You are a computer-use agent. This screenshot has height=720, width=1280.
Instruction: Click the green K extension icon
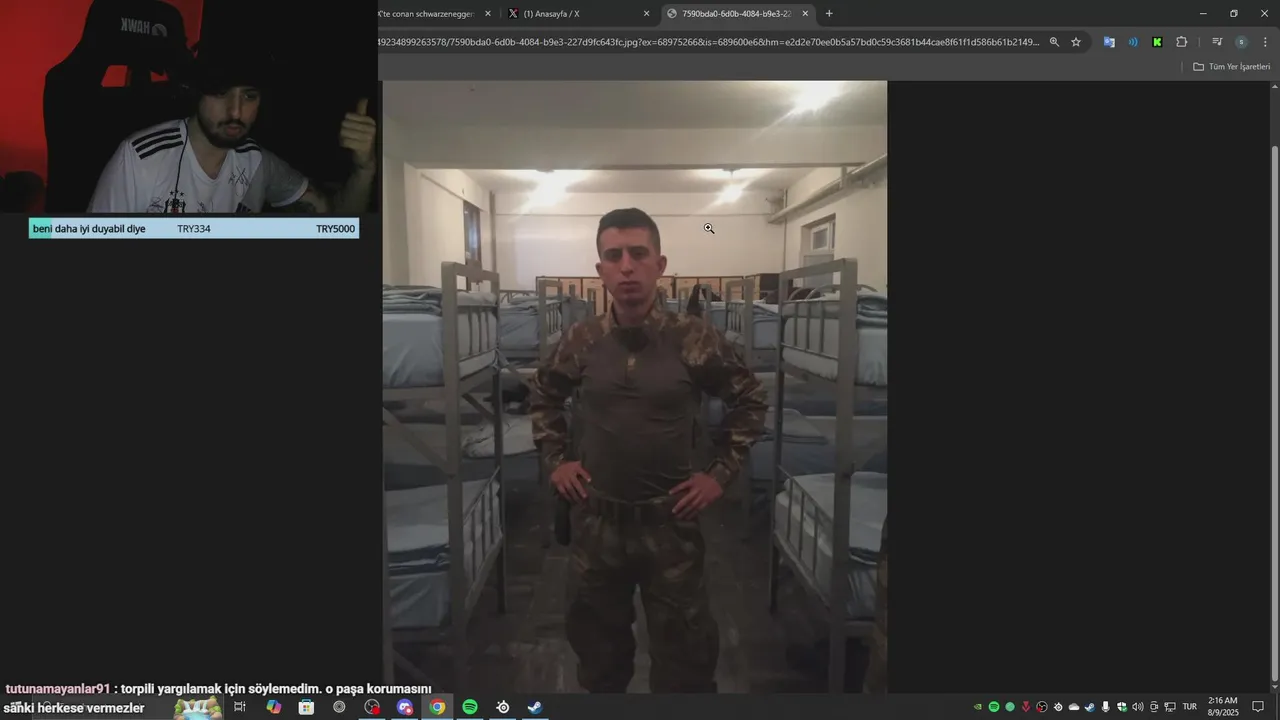pyautogui.click(x=1157, y=42)
